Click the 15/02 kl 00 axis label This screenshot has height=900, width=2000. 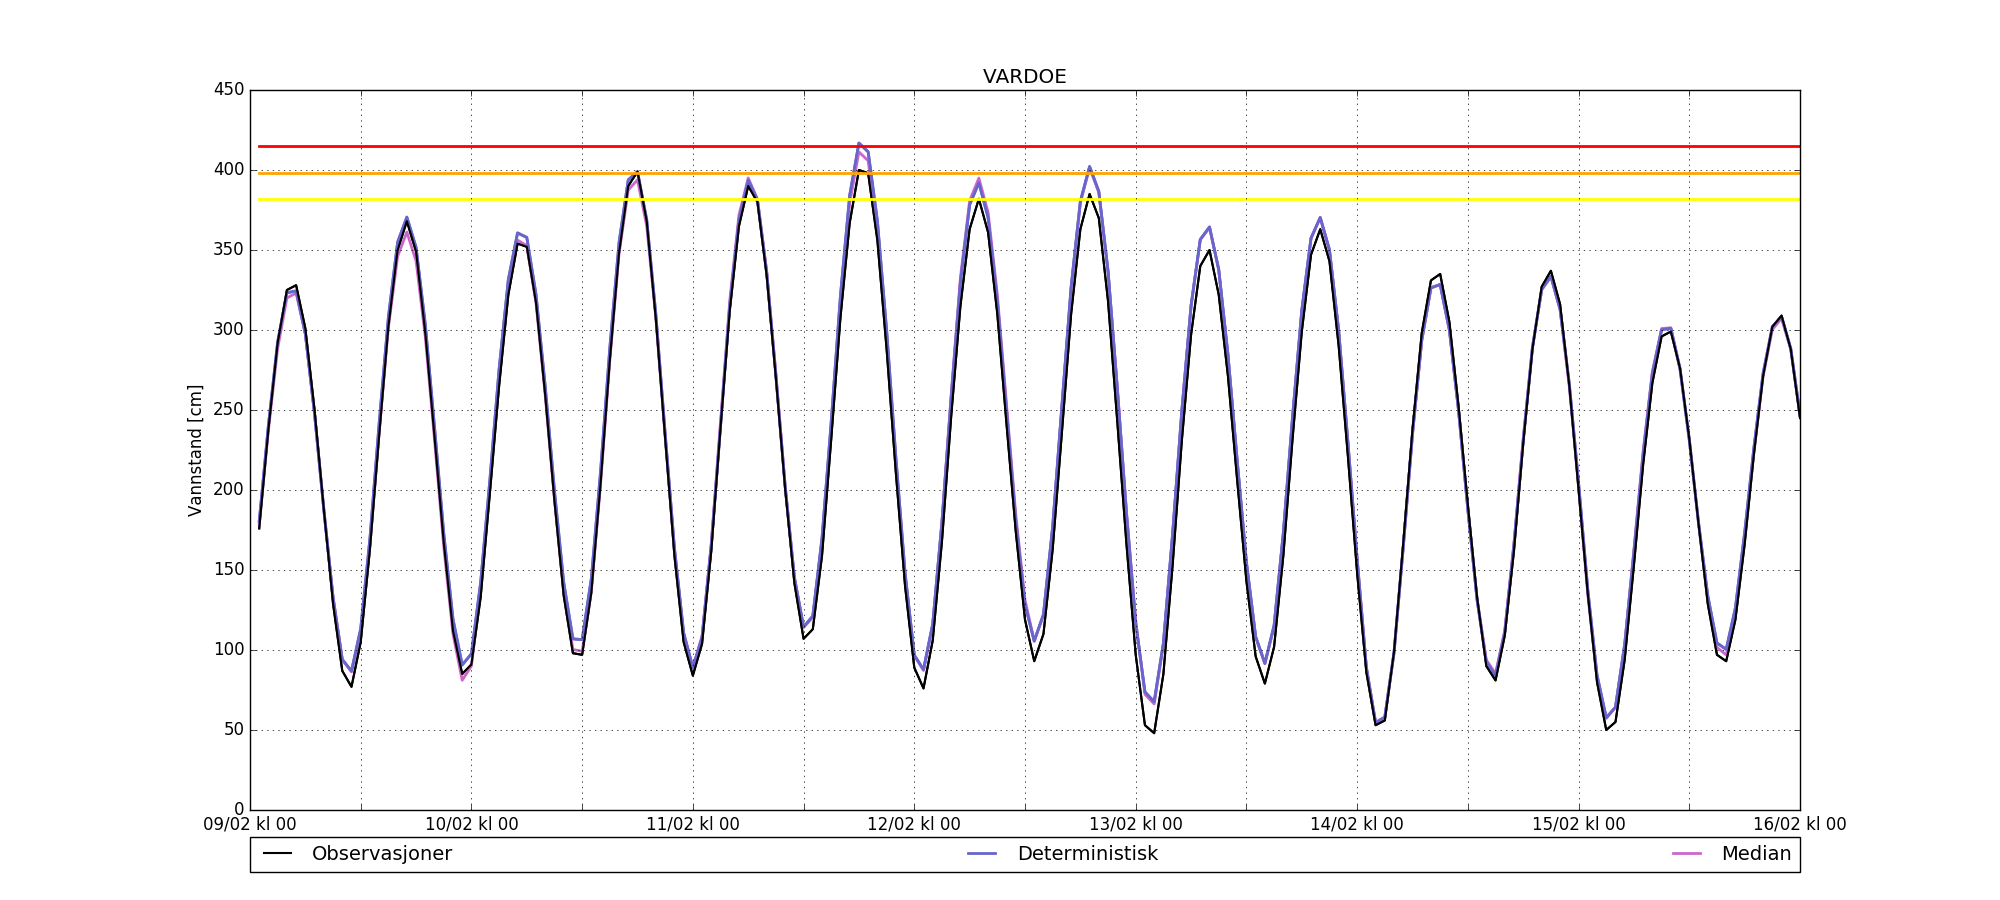coord(1579,825)
